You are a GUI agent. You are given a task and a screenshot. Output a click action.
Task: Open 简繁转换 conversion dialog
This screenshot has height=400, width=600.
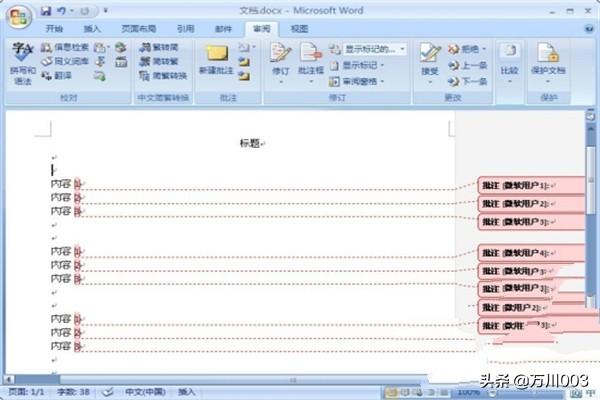click(163, 75)
